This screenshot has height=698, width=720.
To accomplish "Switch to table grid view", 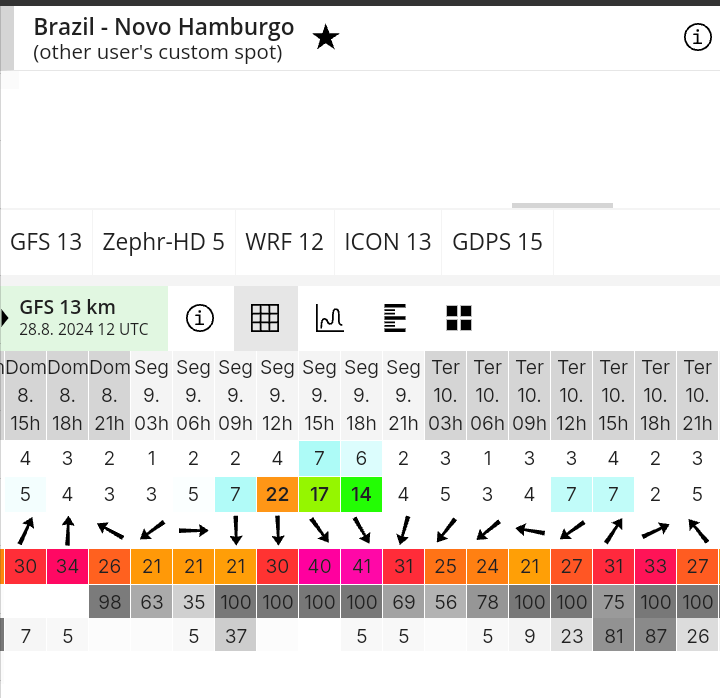I will tap(265, 318).
